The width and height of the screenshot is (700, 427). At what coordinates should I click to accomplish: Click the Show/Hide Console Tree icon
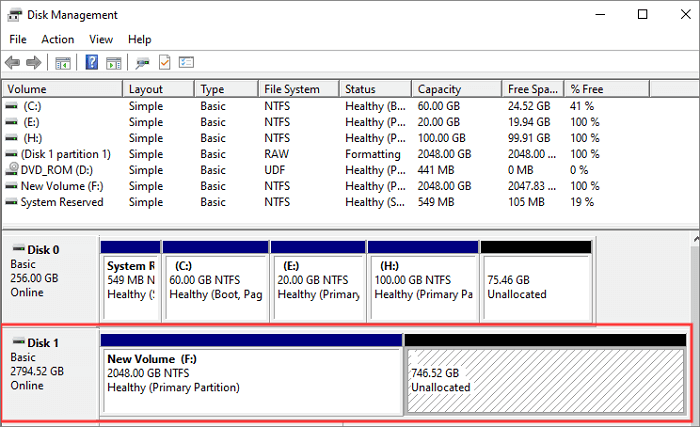(x=62, y=62)
